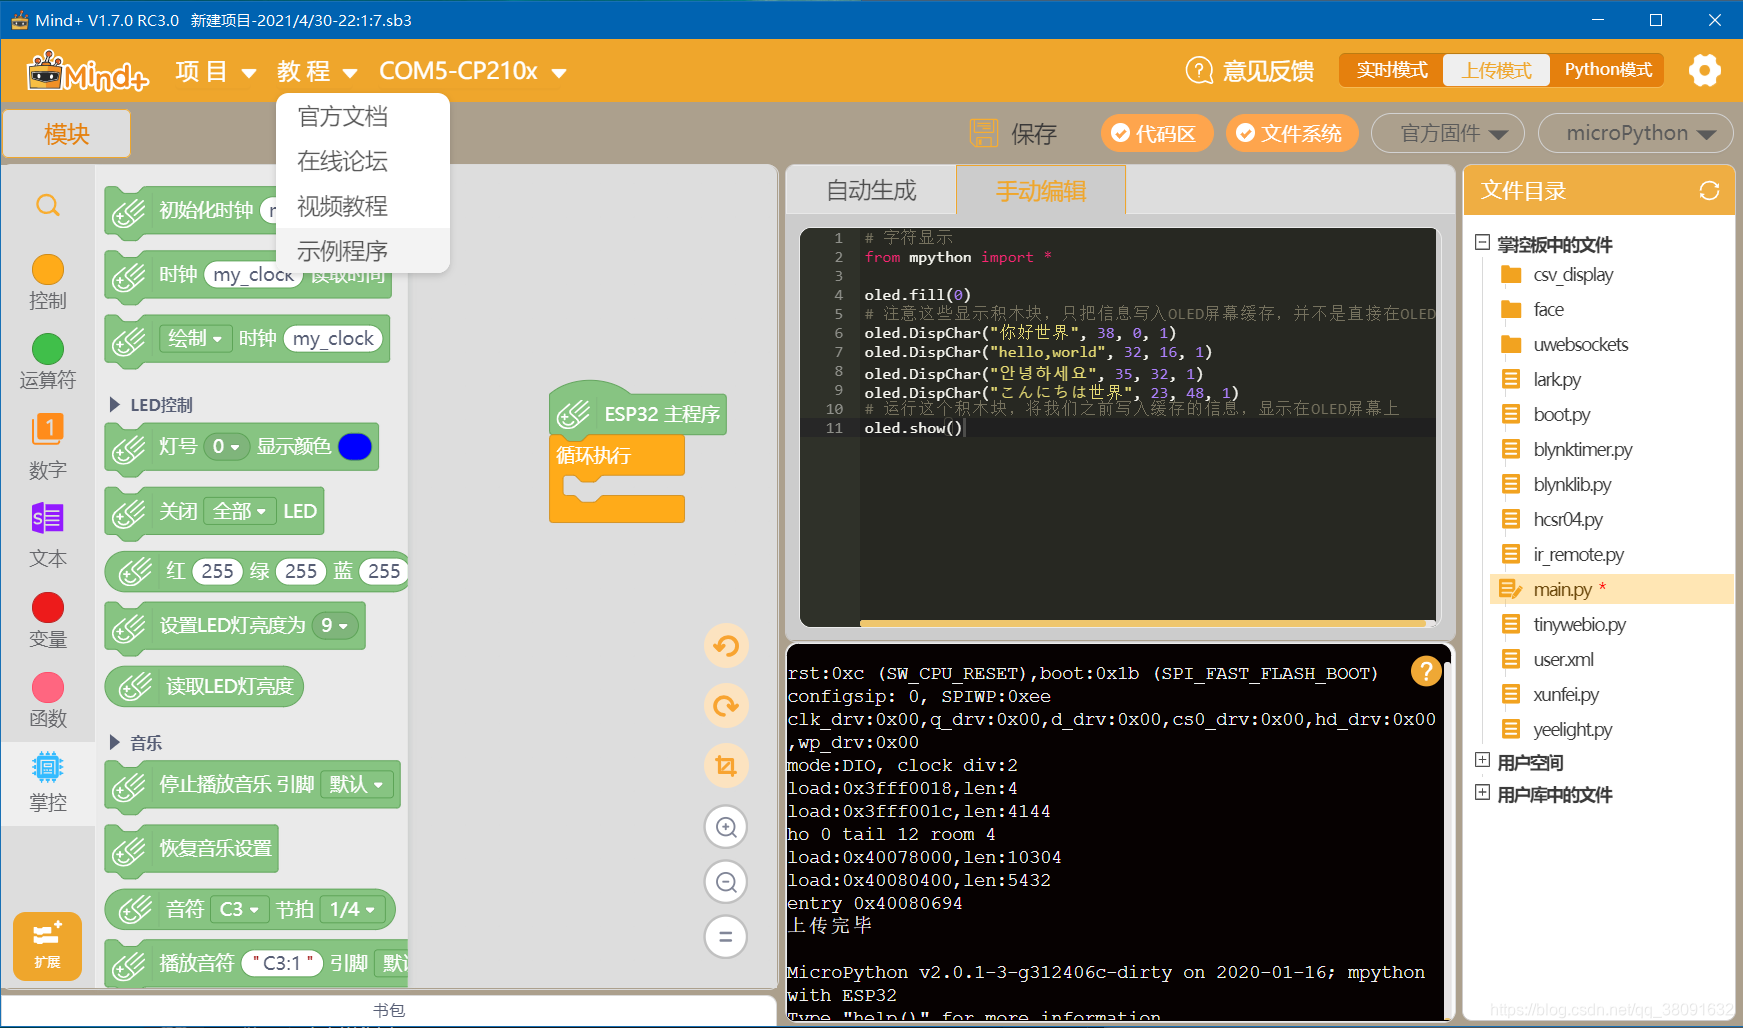Collapse the 掌控板中的文件 tree
1743x1028 pixels.
coord(1483,243)
